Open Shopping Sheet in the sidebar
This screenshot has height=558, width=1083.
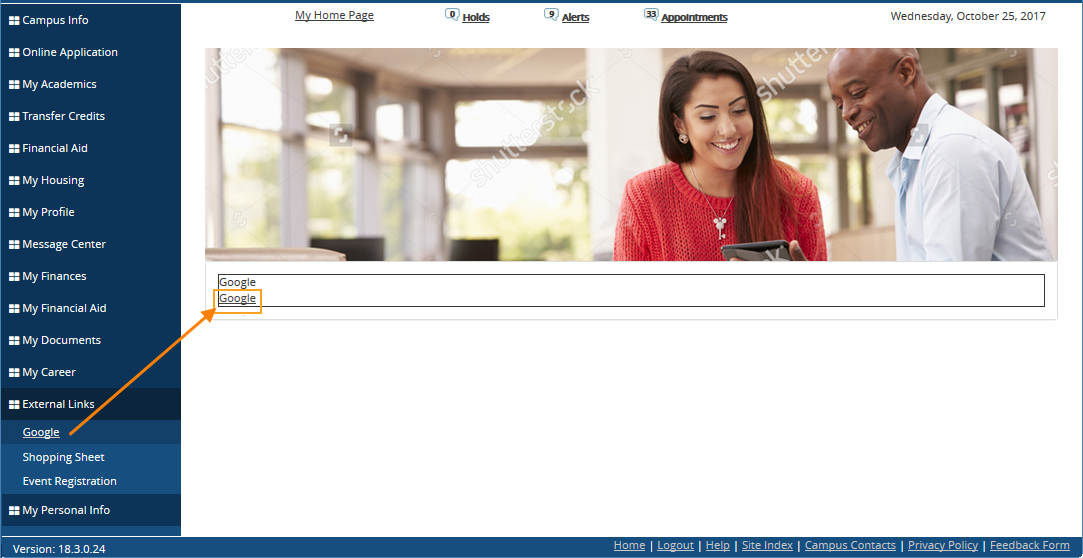63,458
